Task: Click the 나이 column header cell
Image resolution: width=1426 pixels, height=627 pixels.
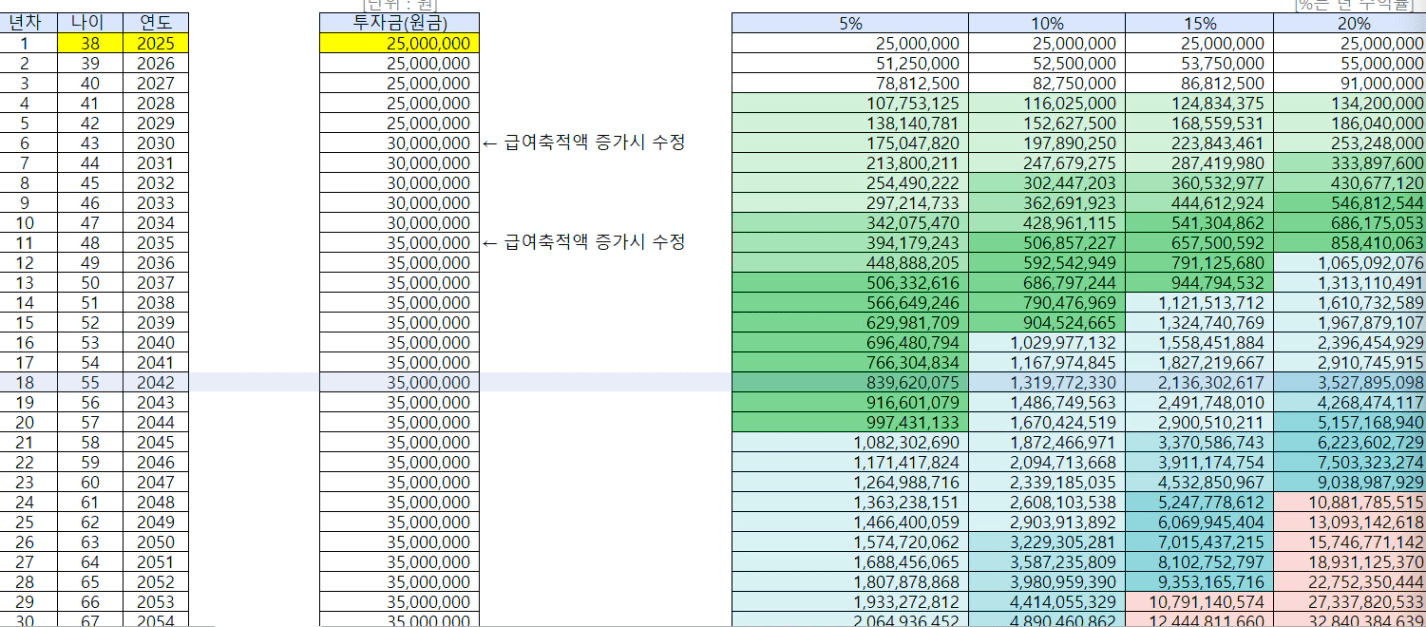Action: point(89,23)
